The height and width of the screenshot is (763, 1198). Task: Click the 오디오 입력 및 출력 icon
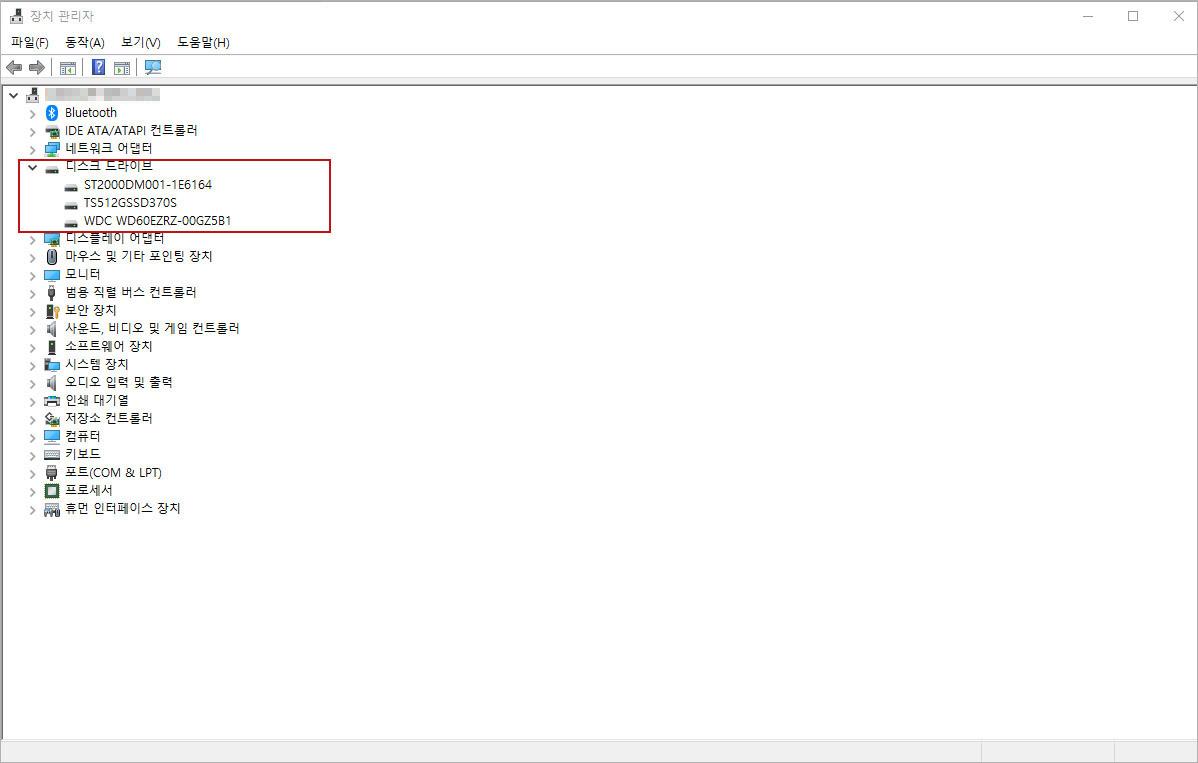(x=52, y=383)
